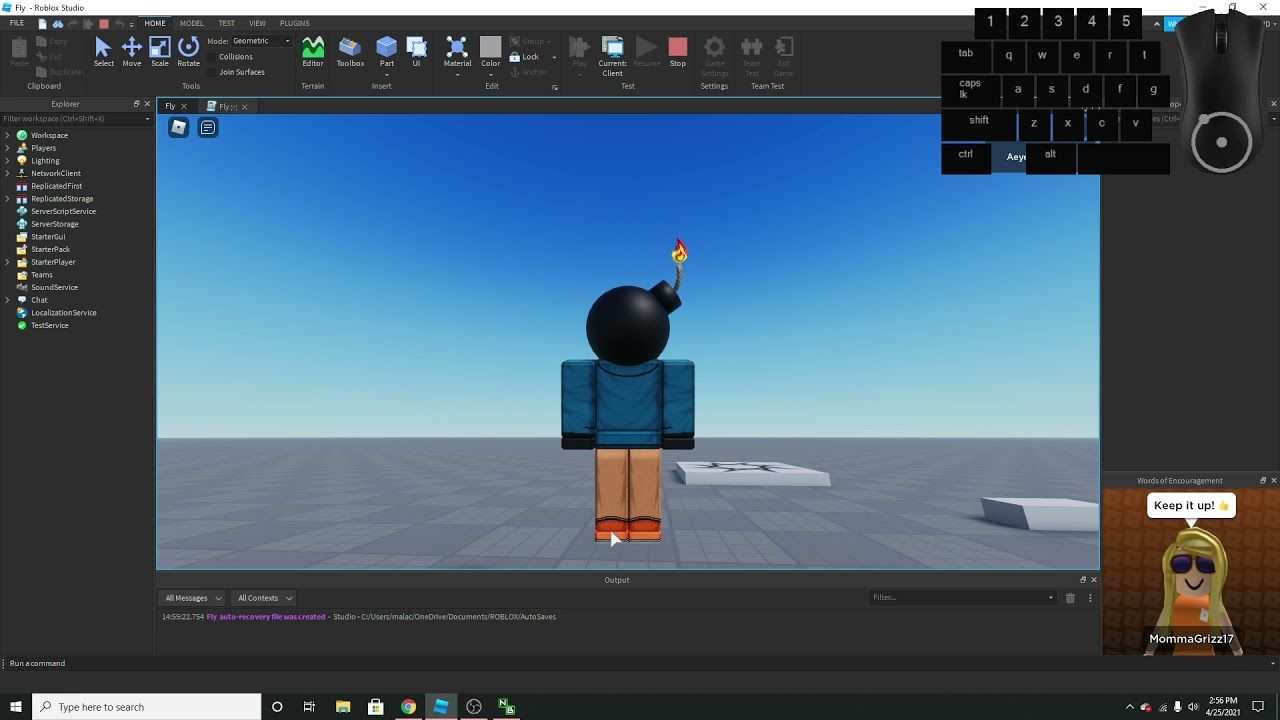This screenshot has height=720, width=1280.
Task: Open the Terrain Editor
Action: tap(313, 52)
